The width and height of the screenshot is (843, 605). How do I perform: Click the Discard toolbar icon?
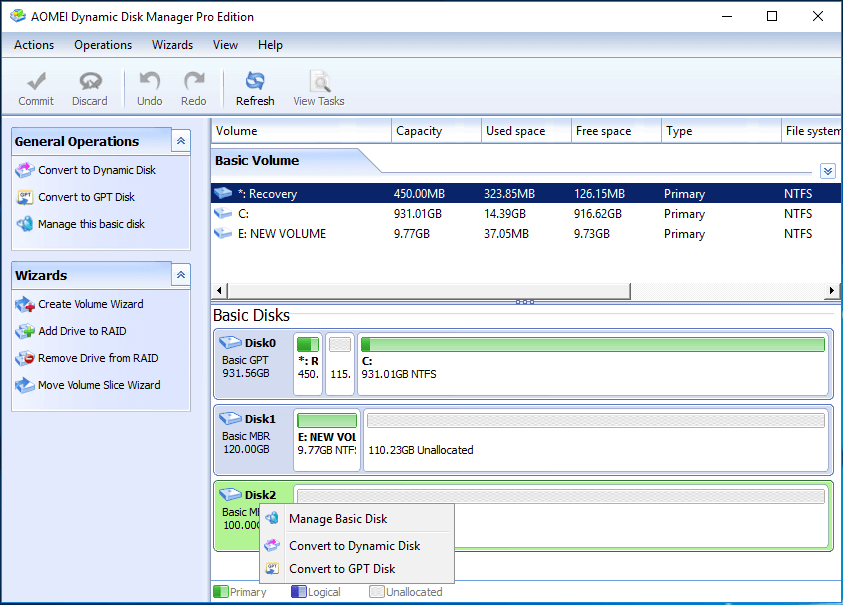click(90, 82)
